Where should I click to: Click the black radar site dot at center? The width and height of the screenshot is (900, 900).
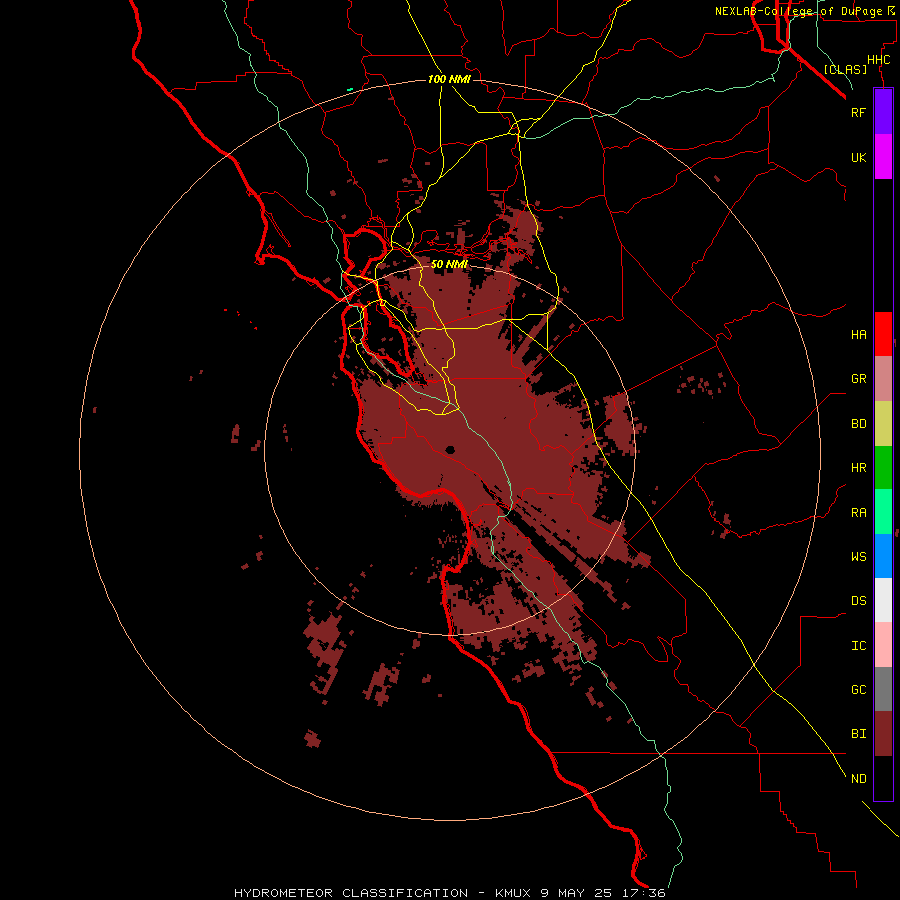pos(450,450)
